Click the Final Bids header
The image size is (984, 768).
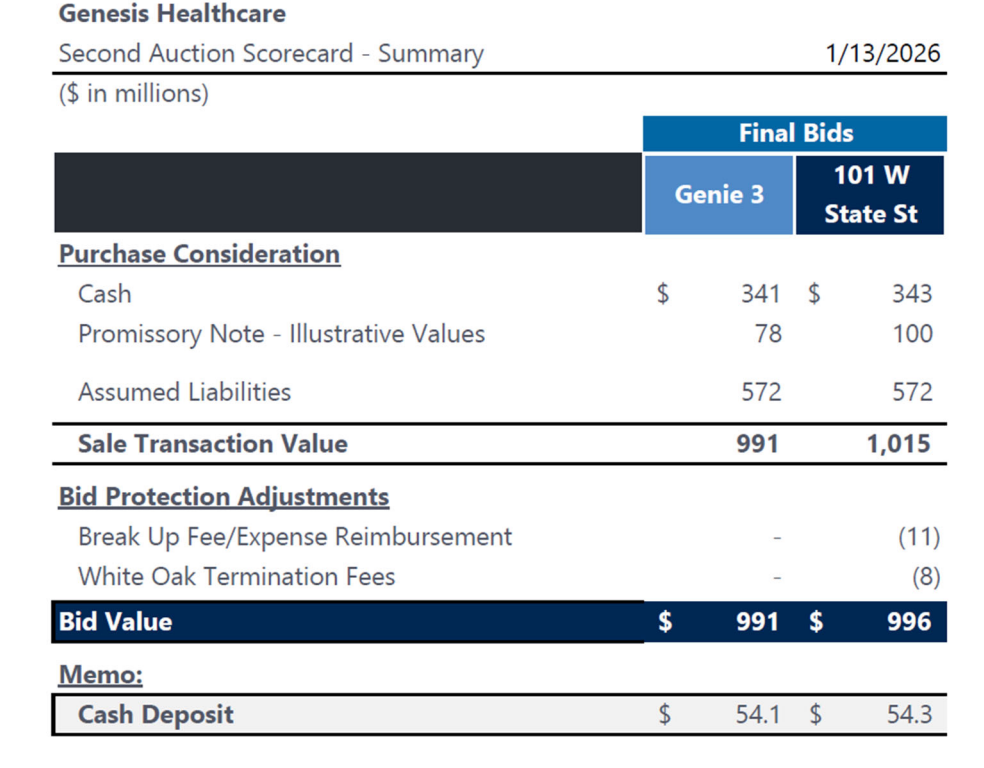click(795, 133)
